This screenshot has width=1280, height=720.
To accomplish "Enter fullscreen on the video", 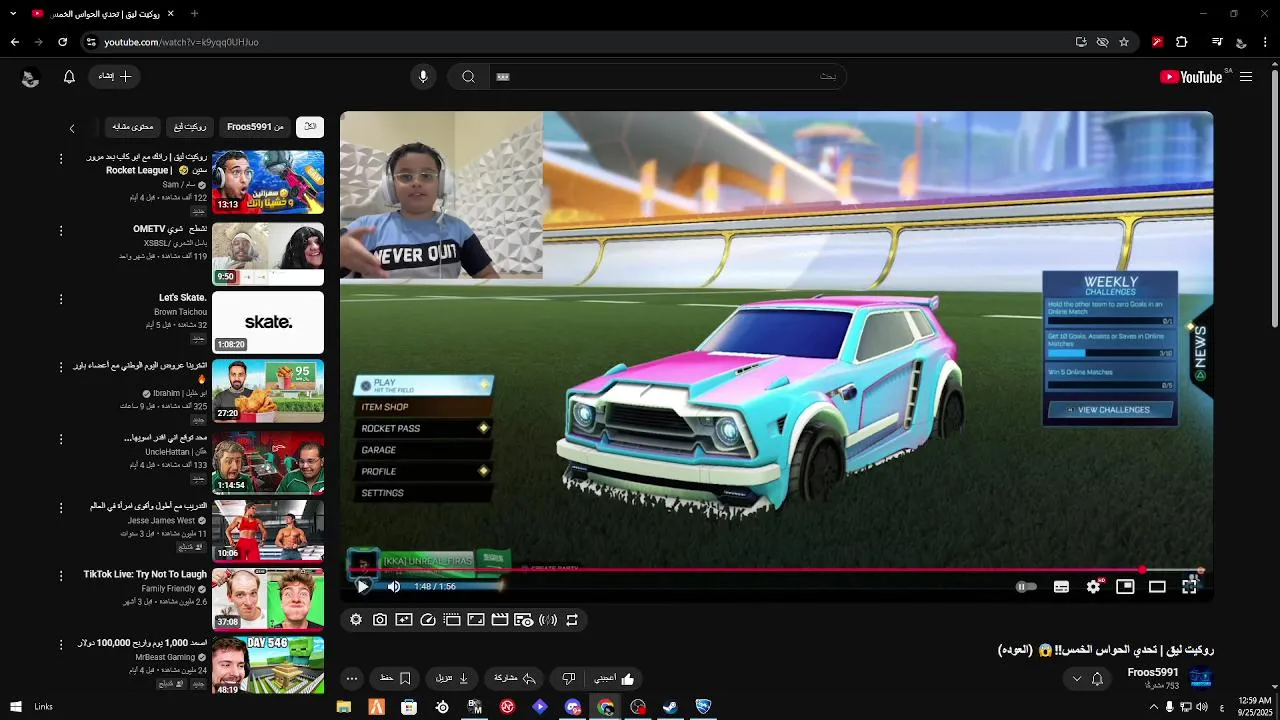I will (x=1189, y=587).
